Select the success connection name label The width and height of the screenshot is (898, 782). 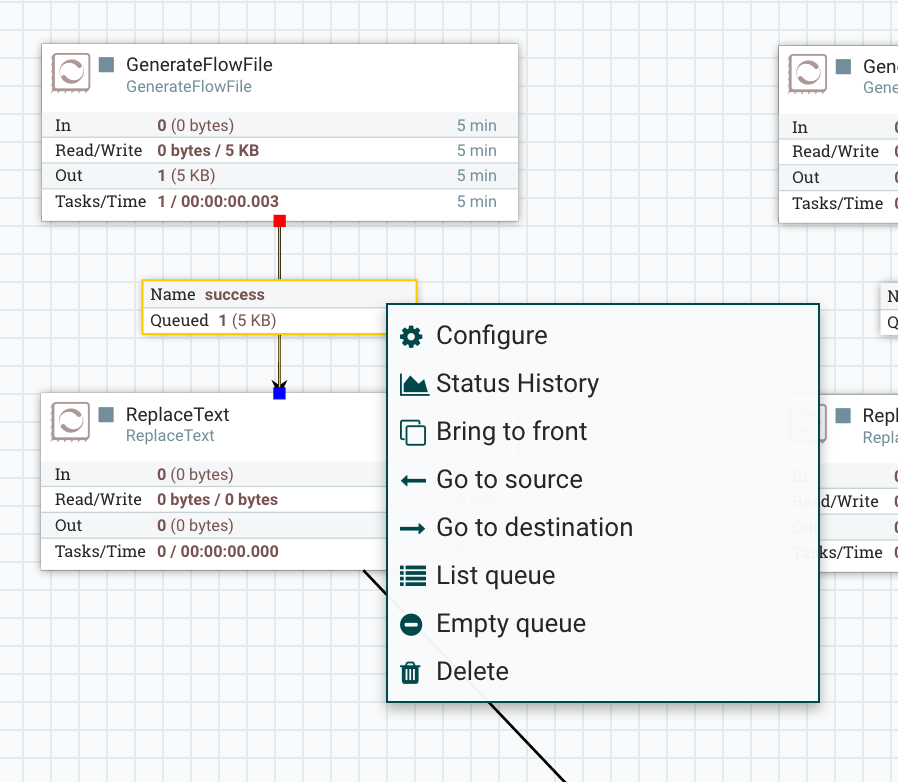click(234, 295)
